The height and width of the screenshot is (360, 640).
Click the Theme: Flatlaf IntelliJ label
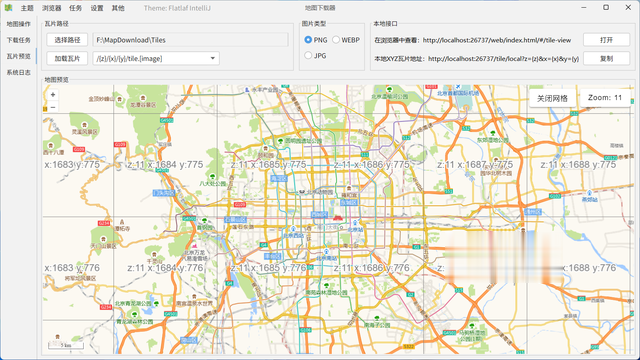[177, 8]
